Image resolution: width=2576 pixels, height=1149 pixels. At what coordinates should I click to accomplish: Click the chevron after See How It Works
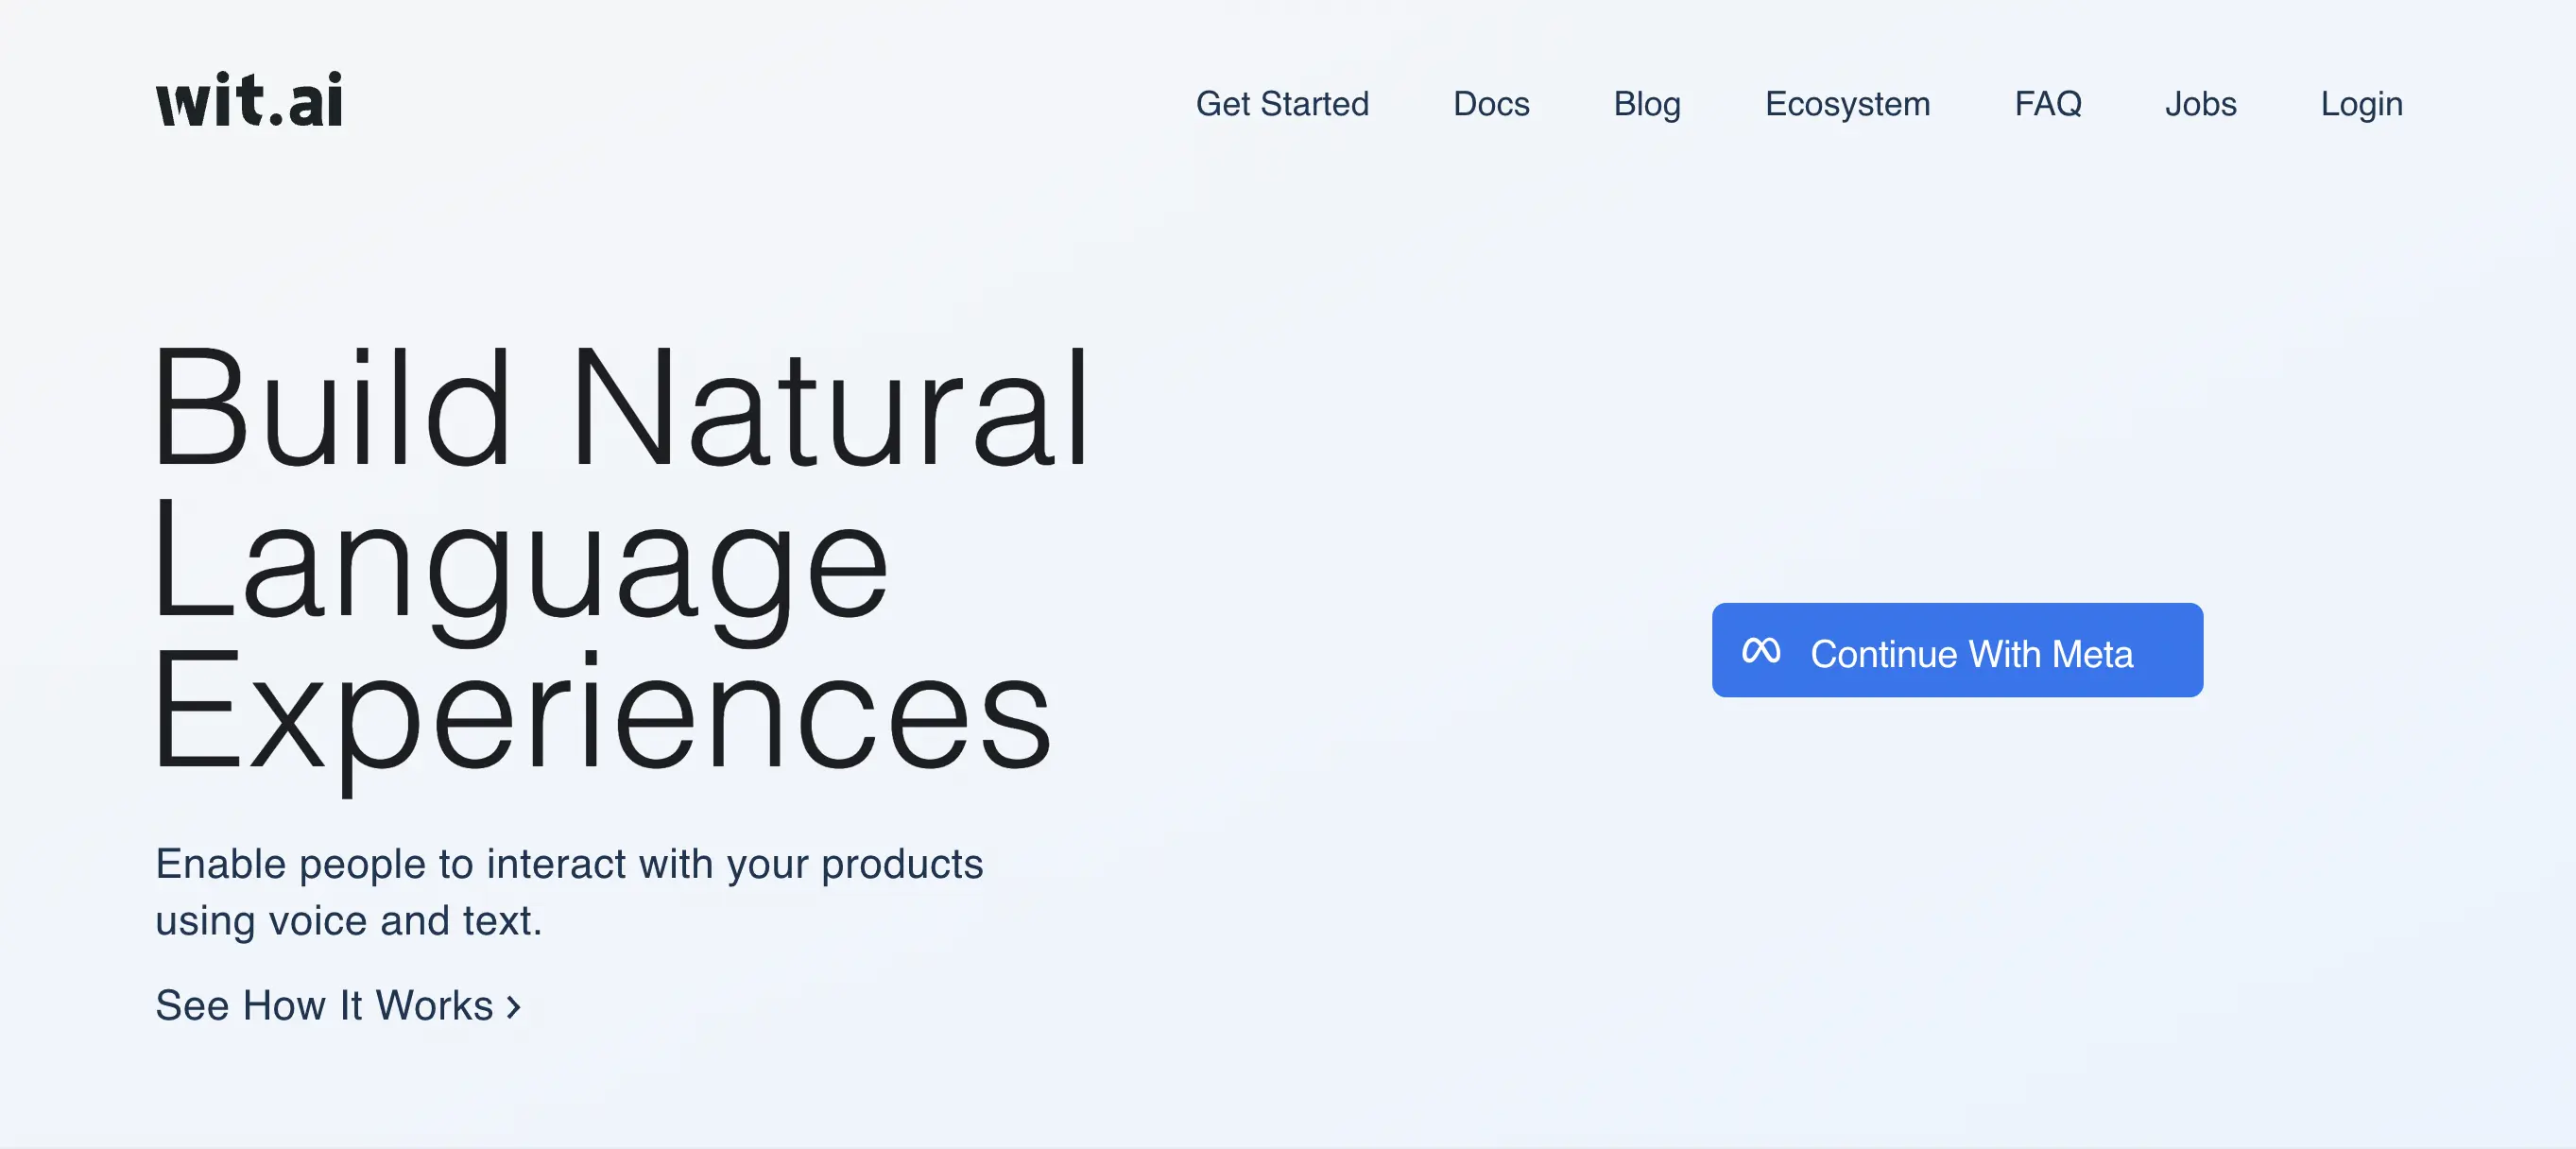pyautogui.click(x=514, y=1007)
